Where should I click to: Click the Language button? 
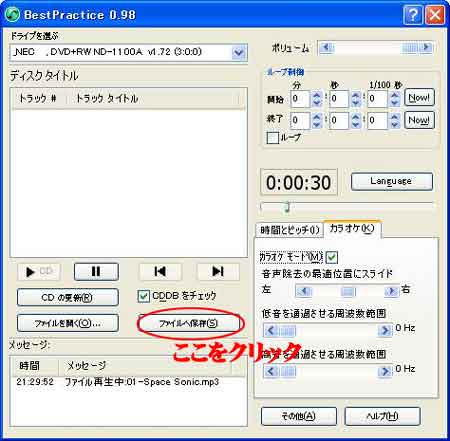[392, 182]
